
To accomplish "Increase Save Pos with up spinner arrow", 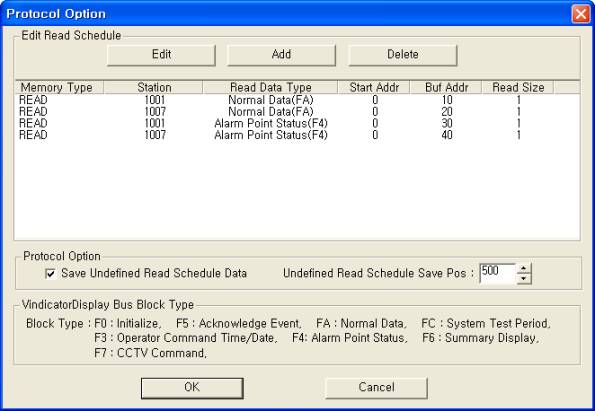I will point(524,268).
